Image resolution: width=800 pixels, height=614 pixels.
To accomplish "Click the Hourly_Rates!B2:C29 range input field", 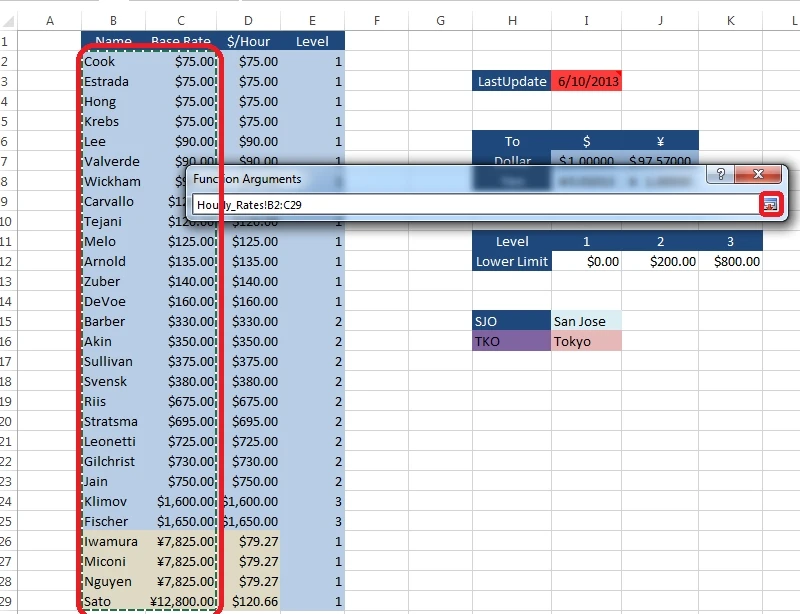I will point(475,204).
